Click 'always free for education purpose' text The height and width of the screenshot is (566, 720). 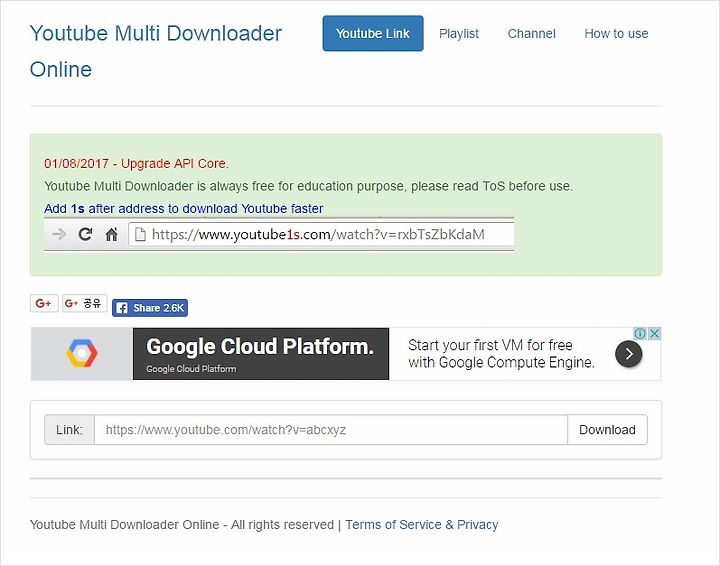coord(308,186)
